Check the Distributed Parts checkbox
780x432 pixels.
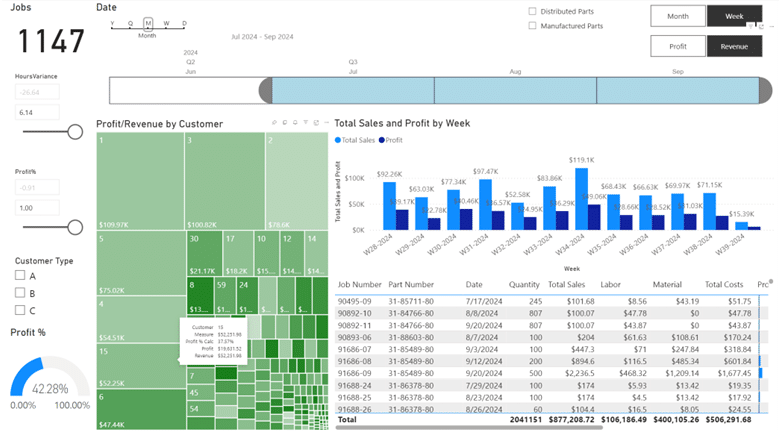(x=532, y=11)
